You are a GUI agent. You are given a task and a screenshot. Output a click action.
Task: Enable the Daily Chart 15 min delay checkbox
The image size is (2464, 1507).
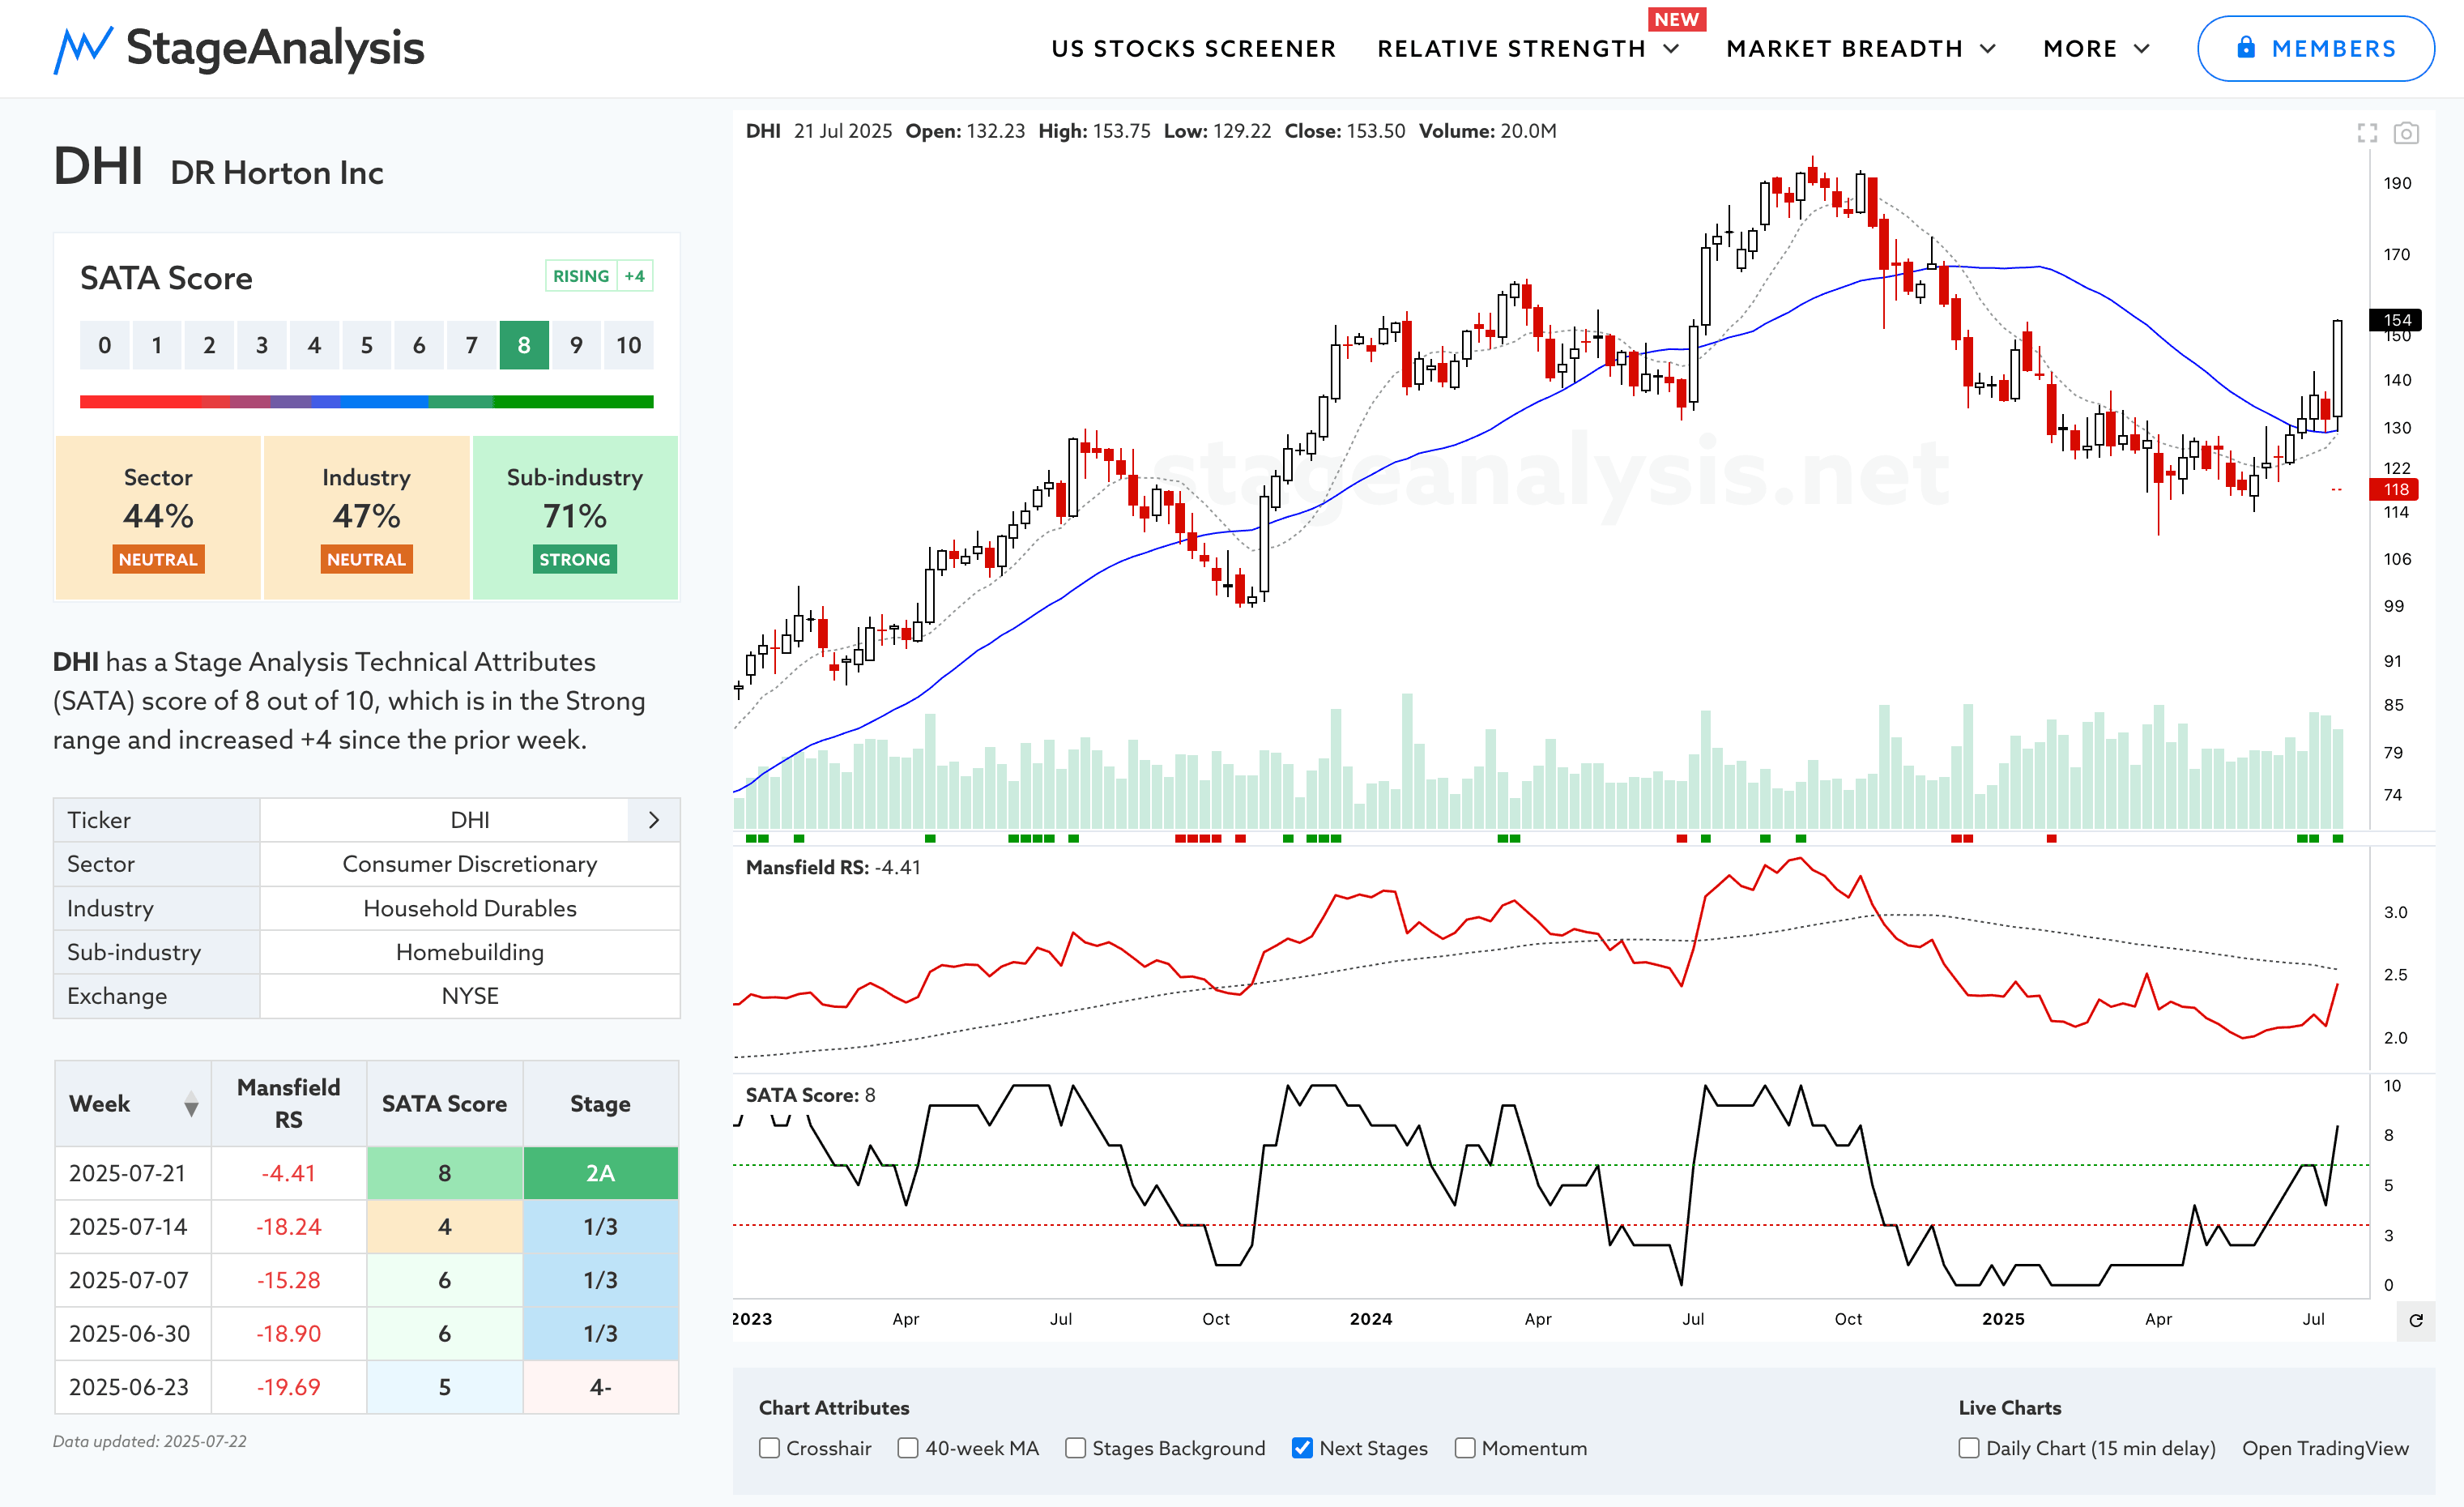click(1969, 1448)
